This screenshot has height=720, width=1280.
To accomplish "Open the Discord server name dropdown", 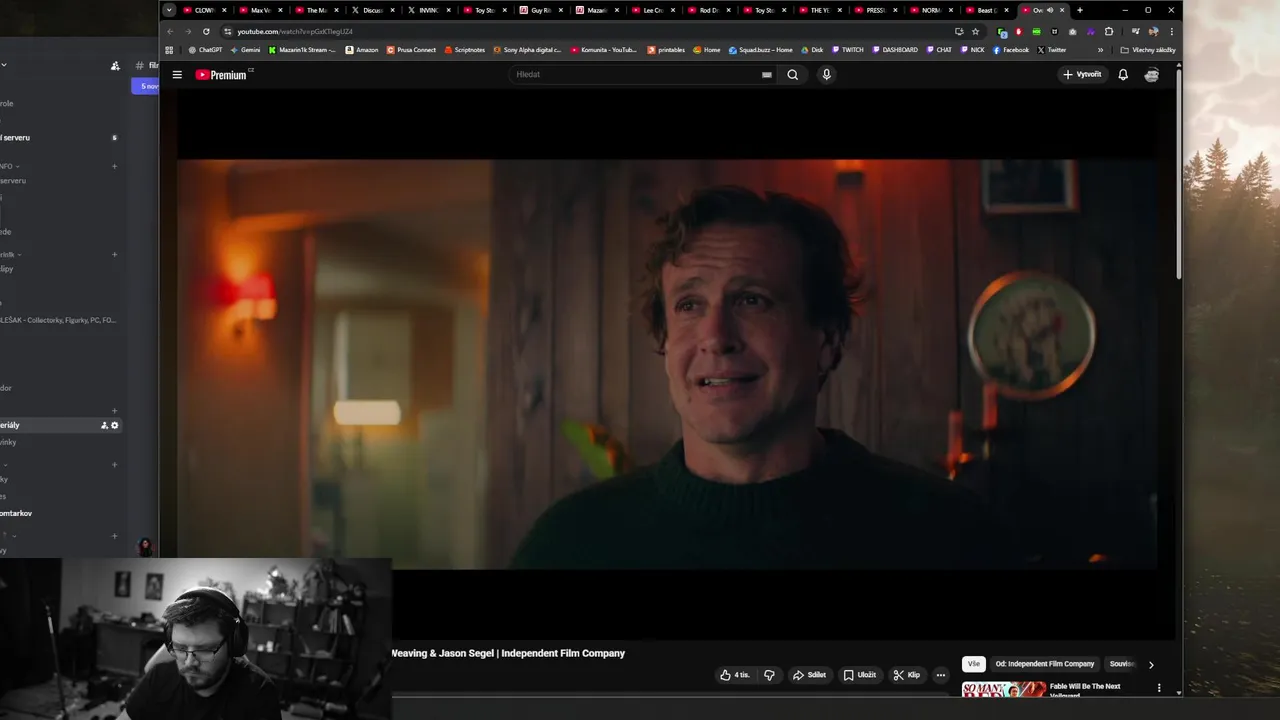I will (3, 65).
